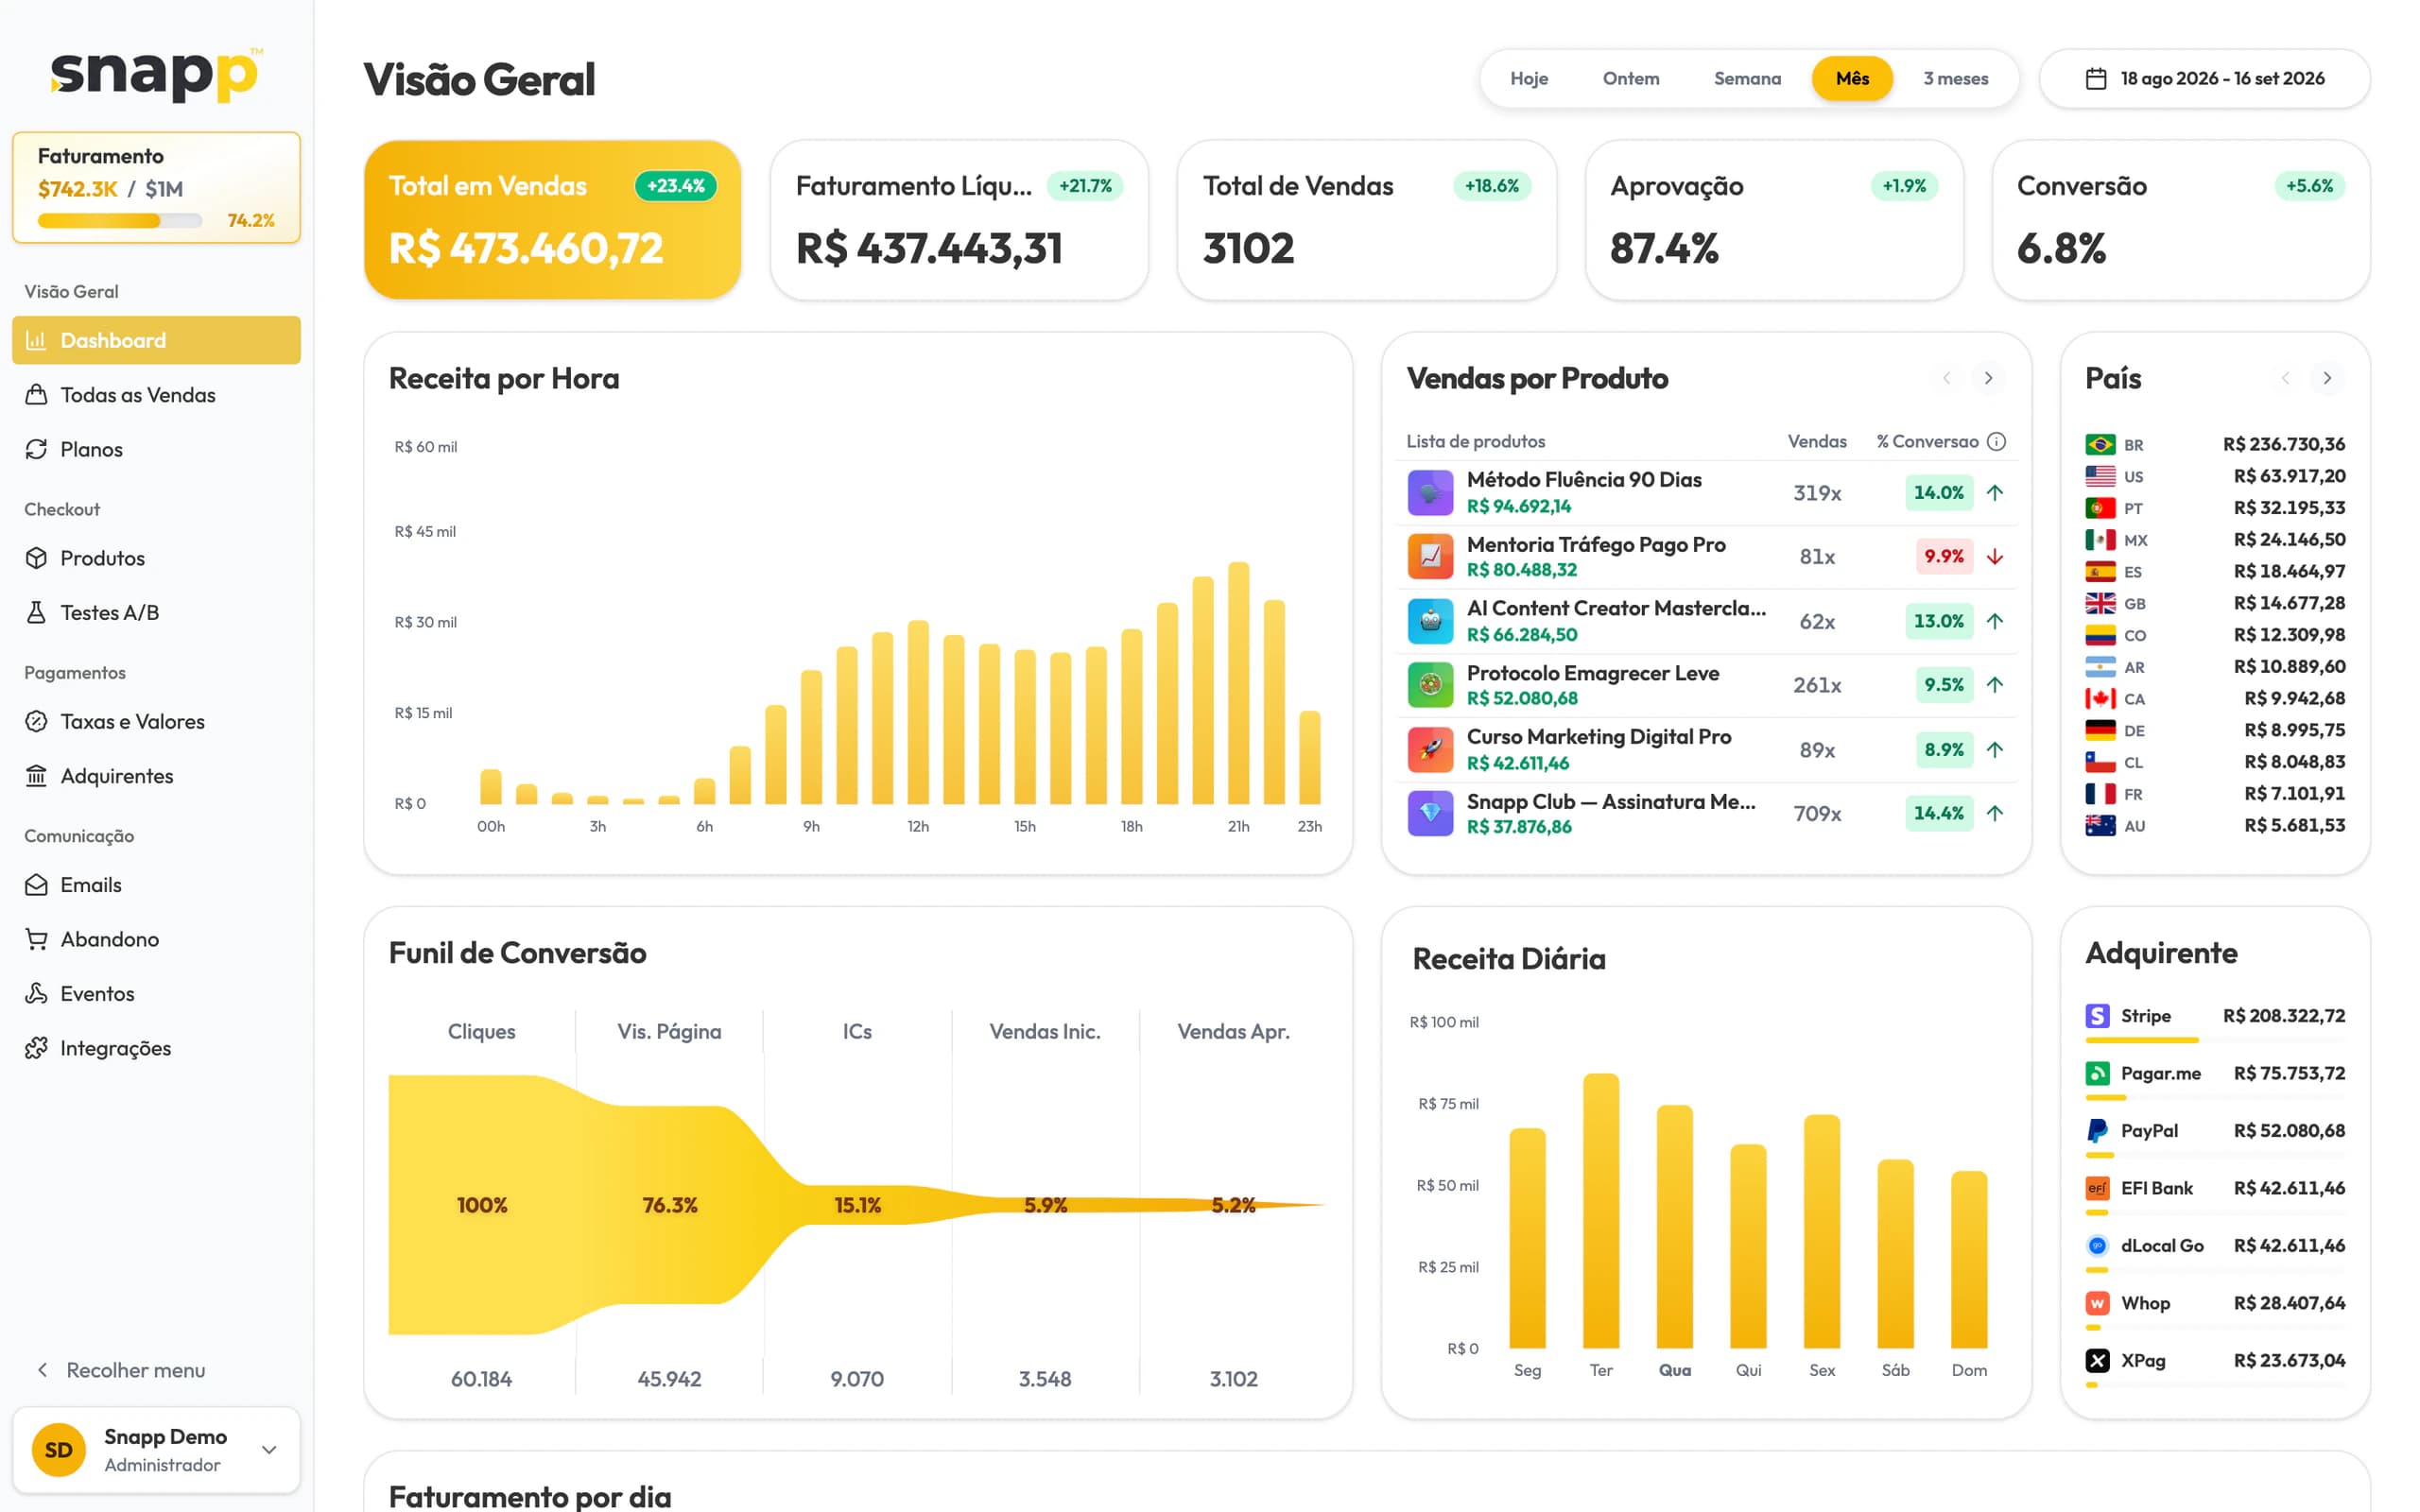Image resolution: width=2420 pixels, height=1512 pixels.
Task: Click the Total de Vendas card
Action: (1366, 220)
